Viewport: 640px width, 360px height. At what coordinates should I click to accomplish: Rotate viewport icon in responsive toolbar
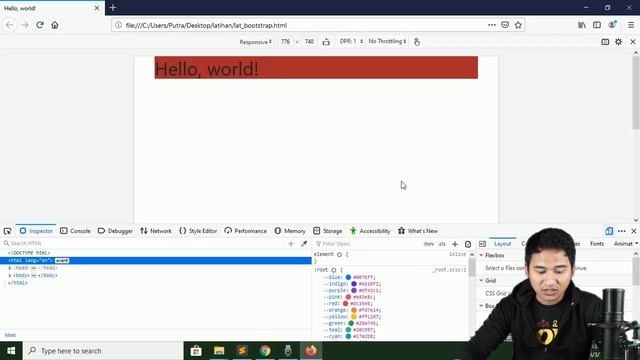pos(326,42)
